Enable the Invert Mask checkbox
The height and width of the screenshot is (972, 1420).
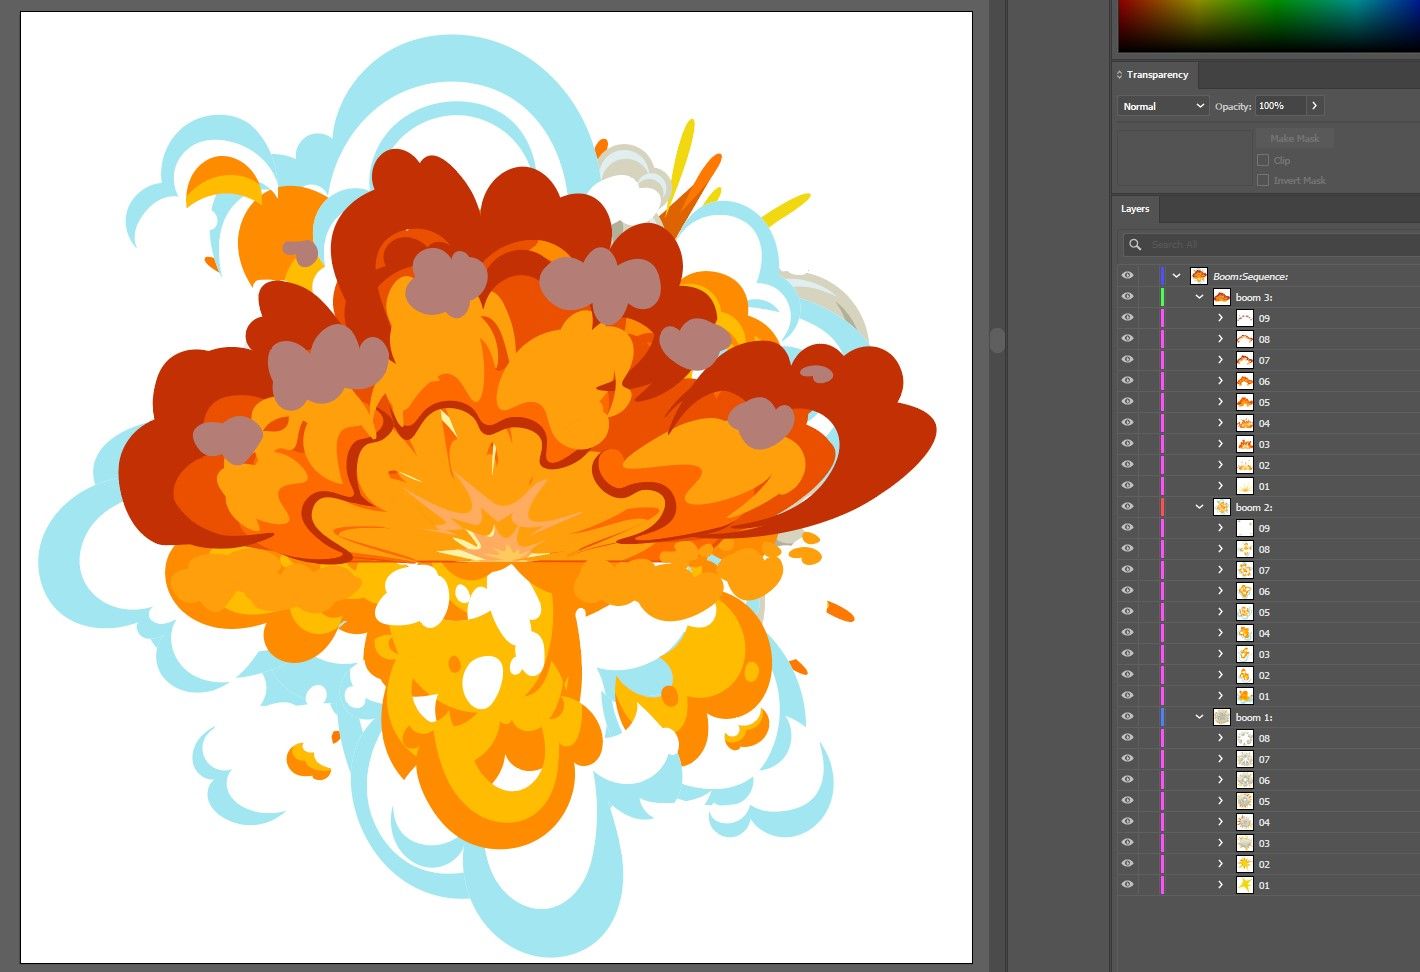[x=1263, y=180]
